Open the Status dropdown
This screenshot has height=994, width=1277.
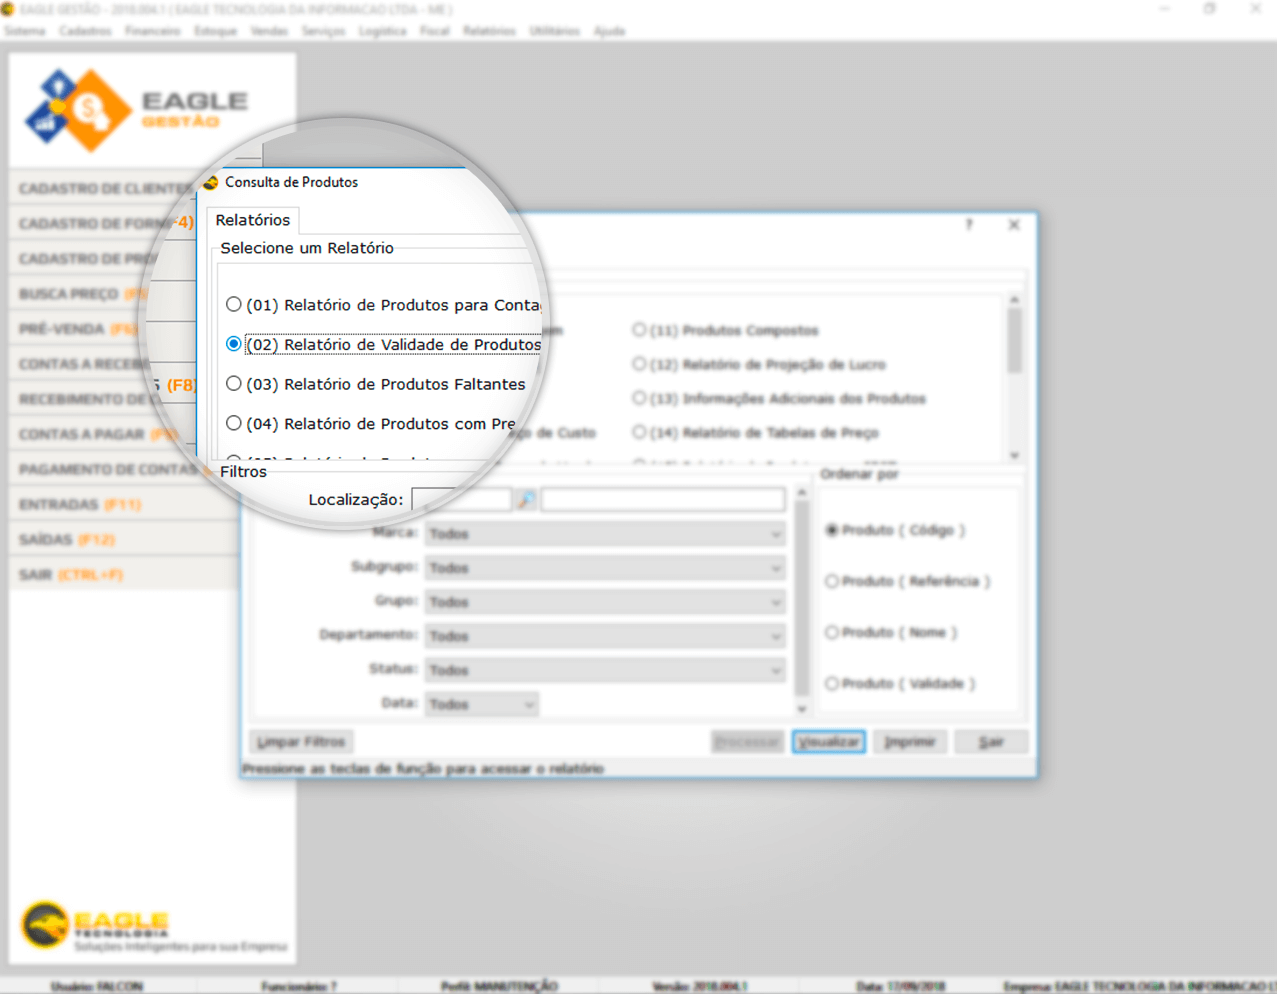coord(605,670)
